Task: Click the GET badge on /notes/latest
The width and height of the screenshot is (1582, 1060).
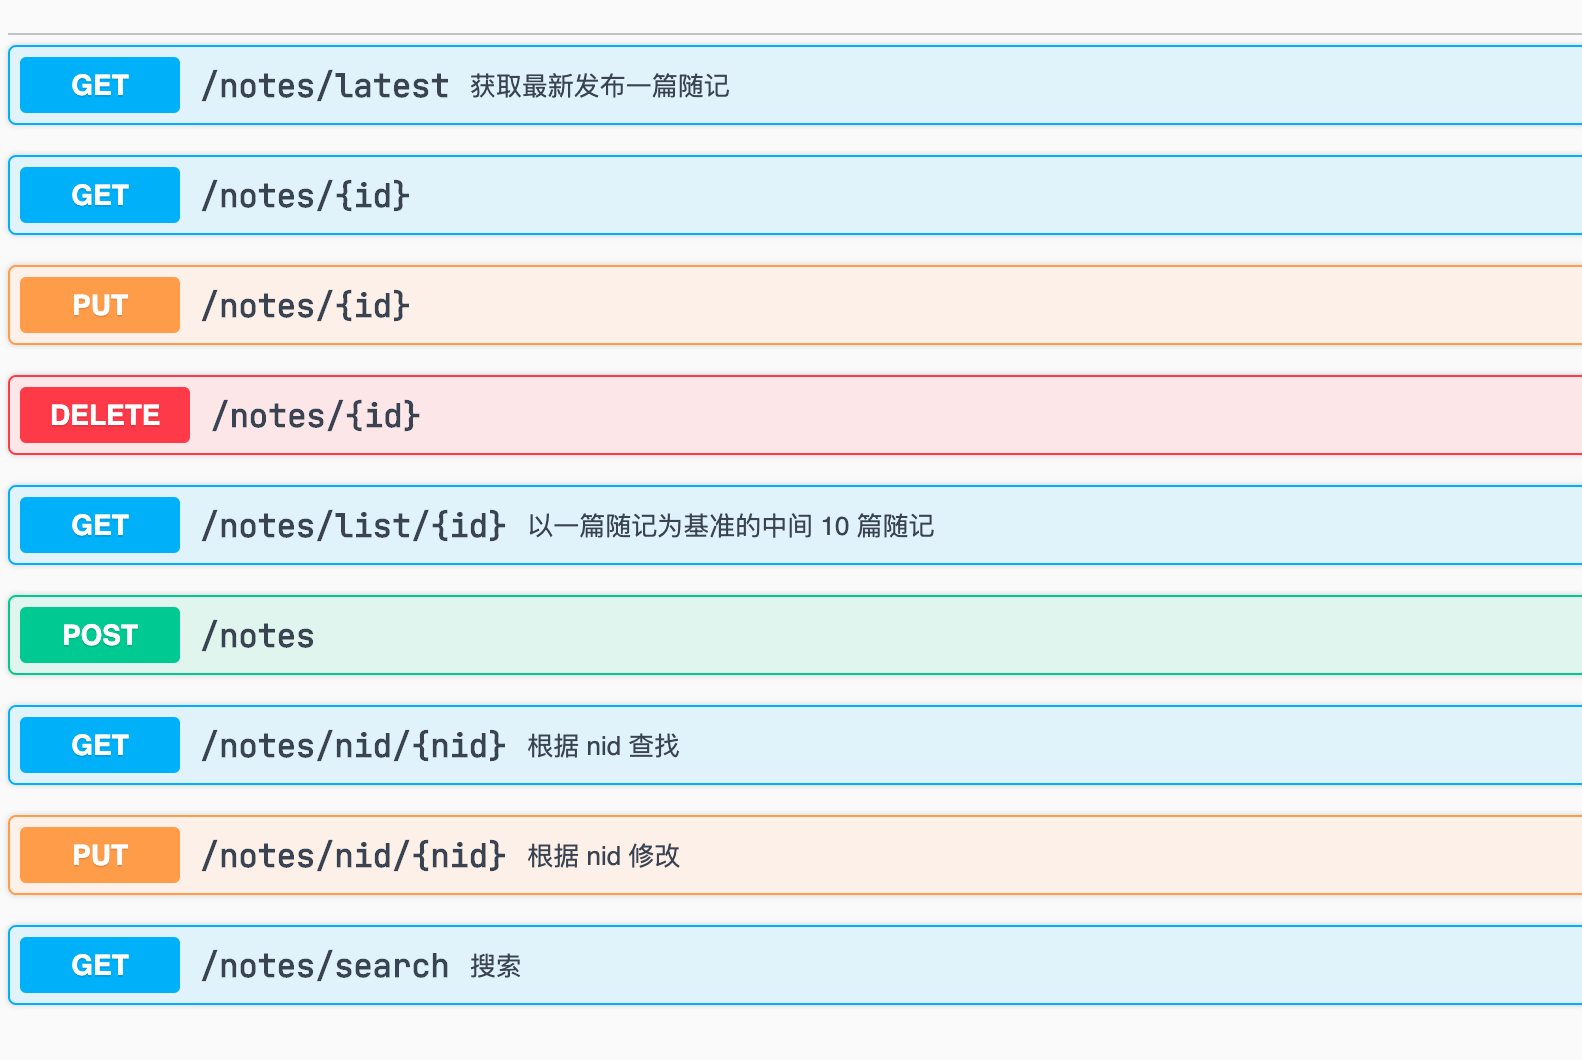Action: click(98, 85)
